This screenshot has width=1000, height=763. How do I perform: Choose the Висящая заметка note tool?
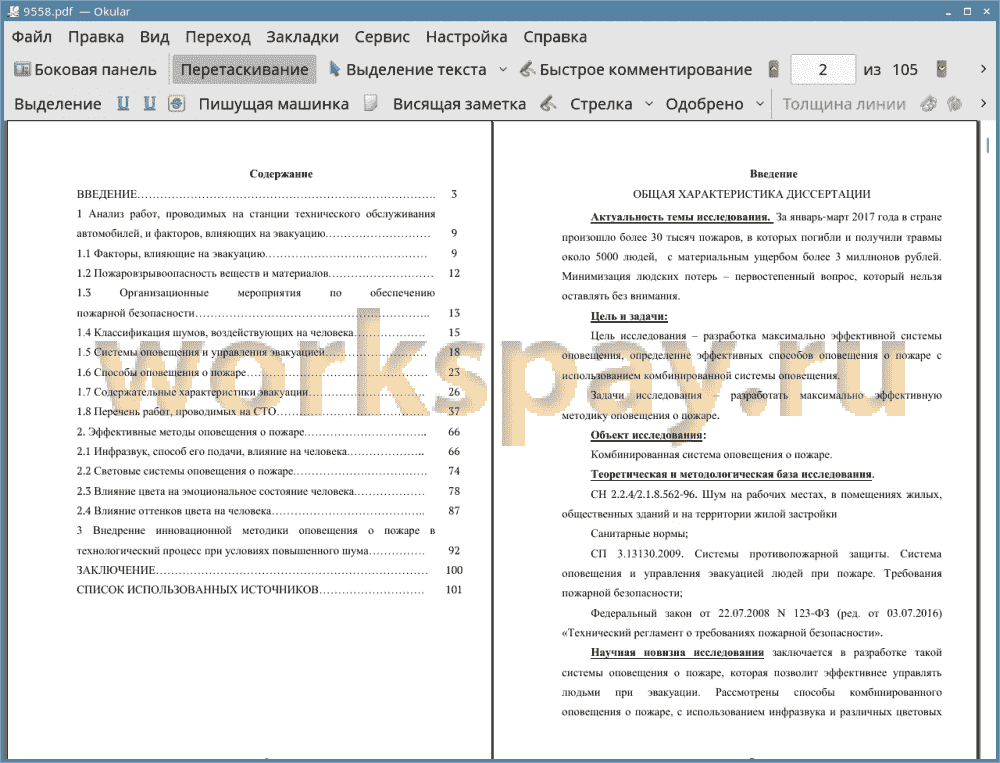(x=459, y=104)
